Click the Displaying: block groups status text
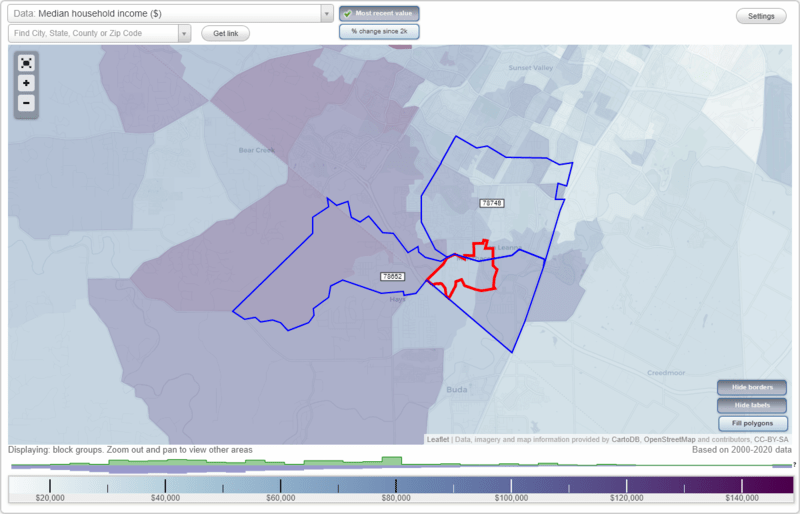800x514 pixels. [130, 450]
